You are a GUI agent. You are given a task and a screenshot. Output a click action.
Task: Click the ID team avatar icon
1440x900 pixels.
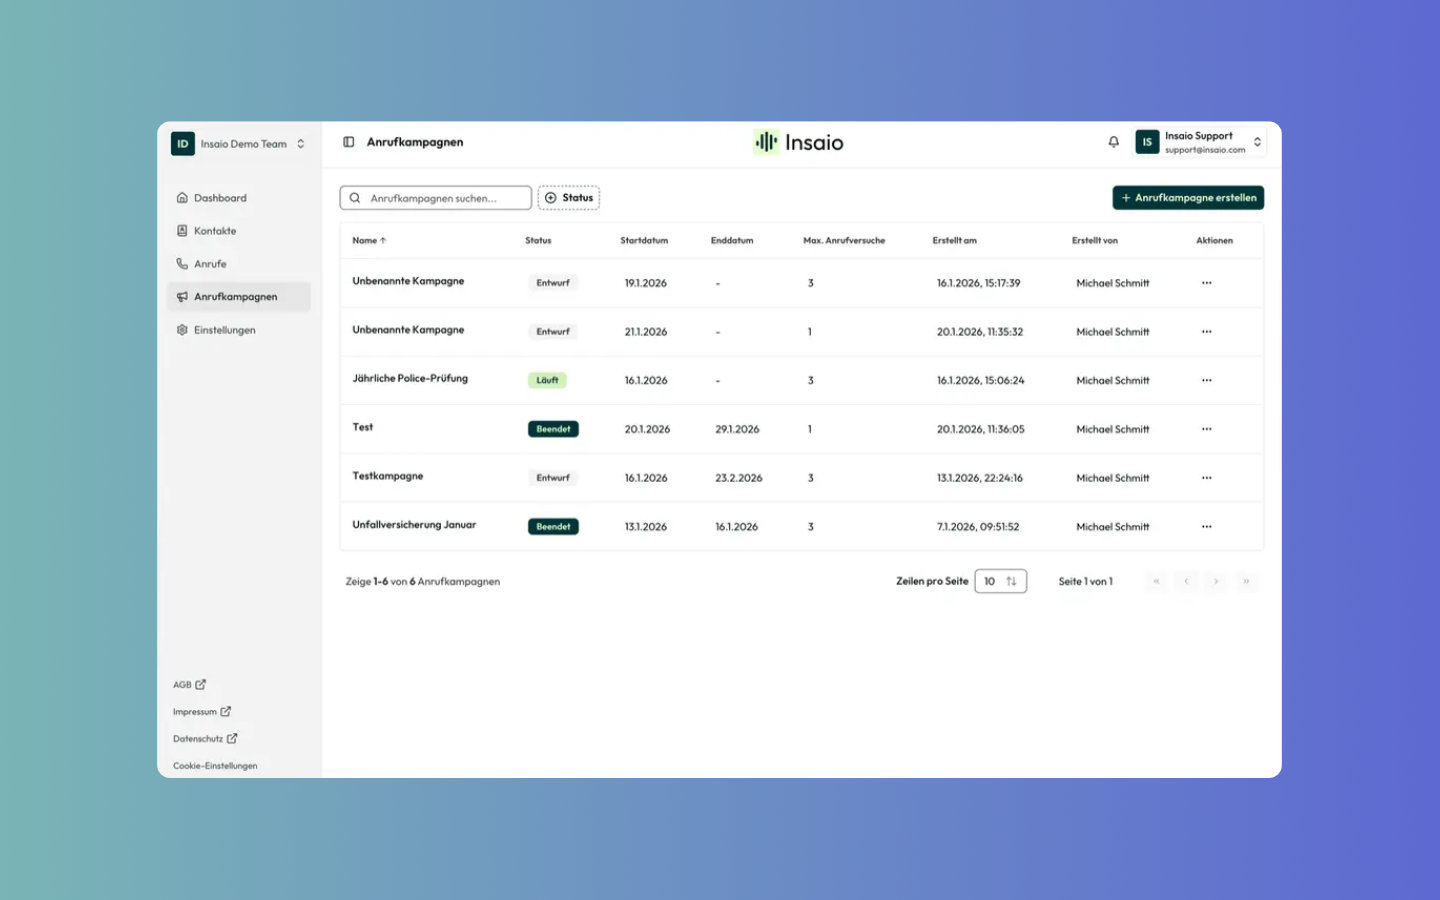click(x=183, y=144)
